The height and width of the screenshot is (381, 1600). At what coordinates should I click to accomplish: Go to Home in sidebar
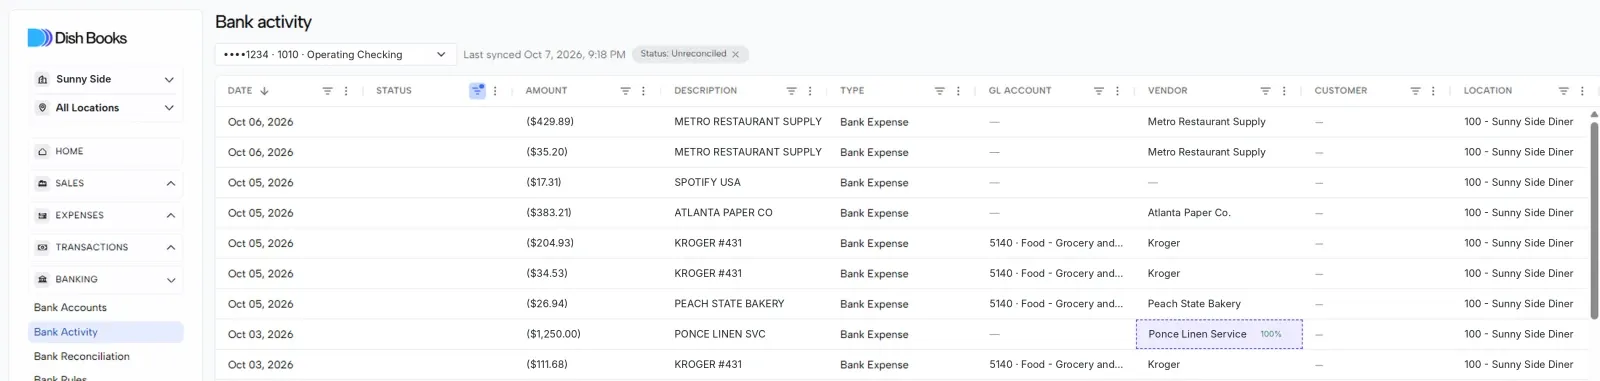(x=105, y=151)
